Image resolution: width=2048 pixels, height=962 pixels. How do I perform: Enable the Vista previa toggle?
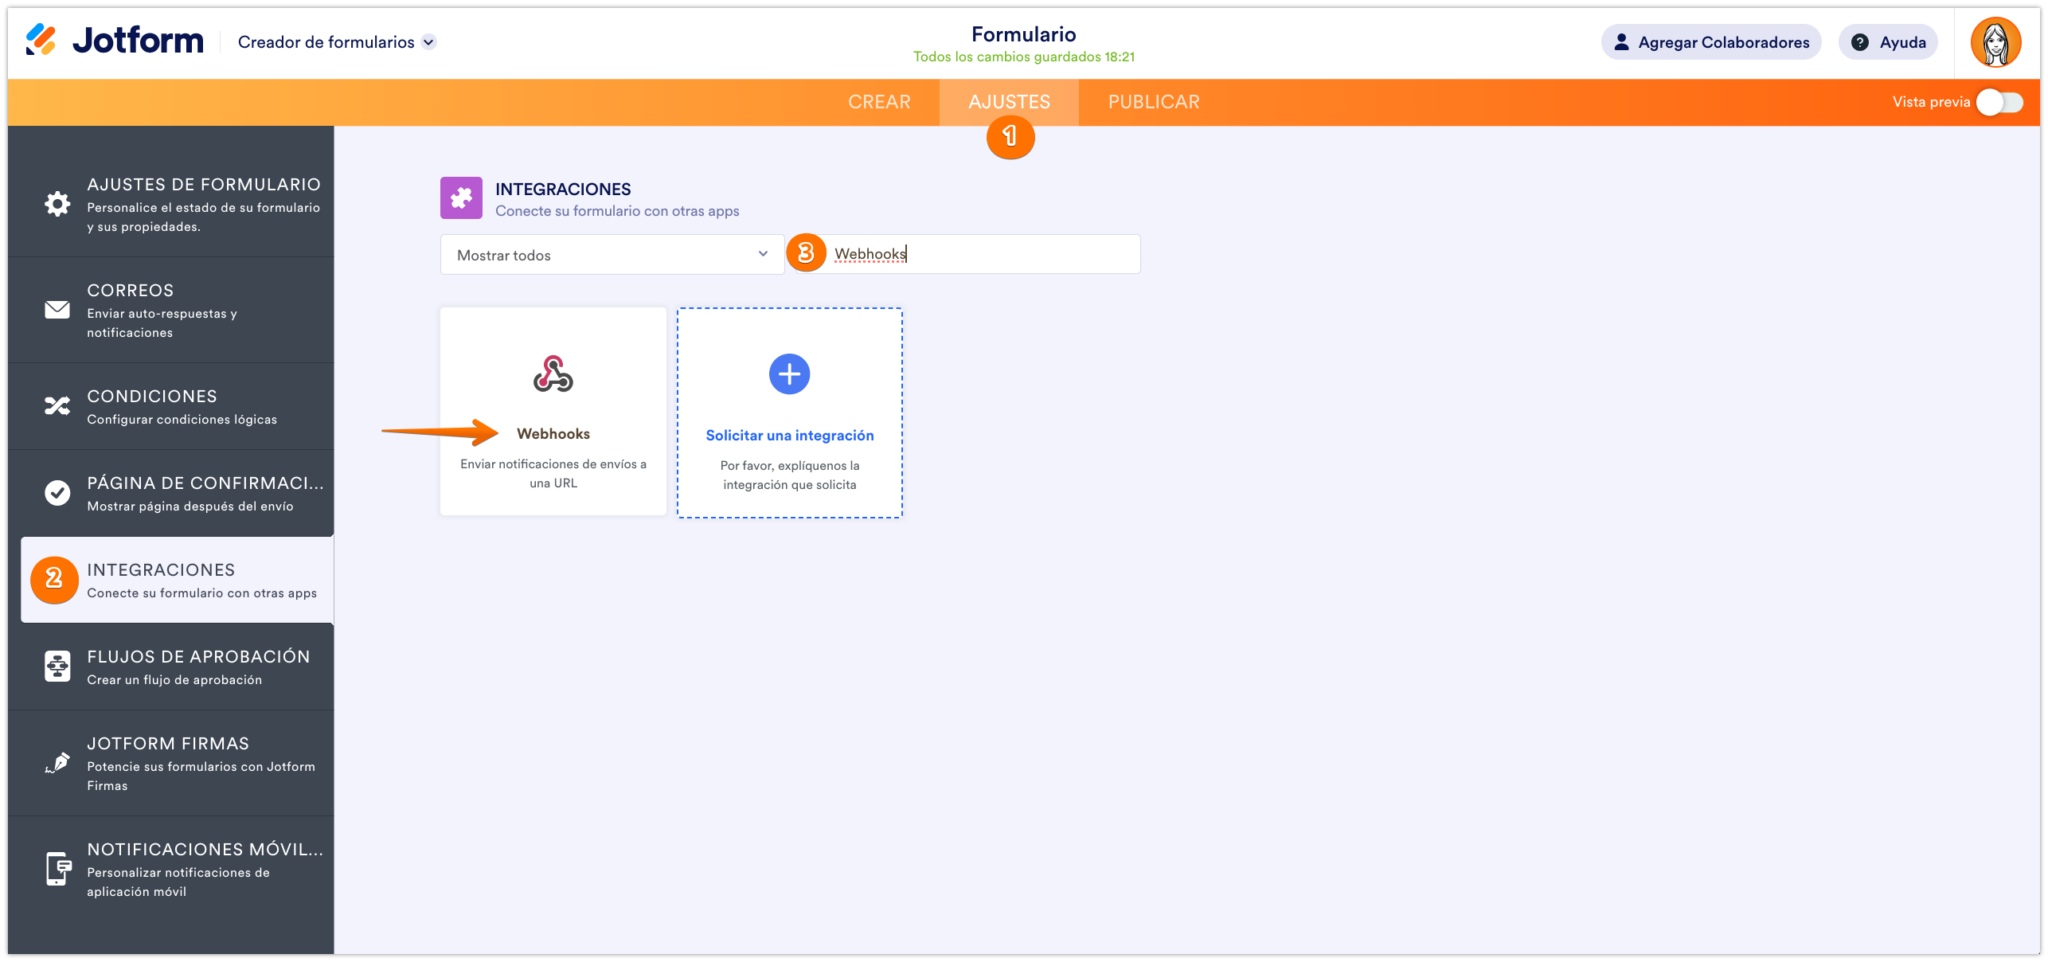2000,102
